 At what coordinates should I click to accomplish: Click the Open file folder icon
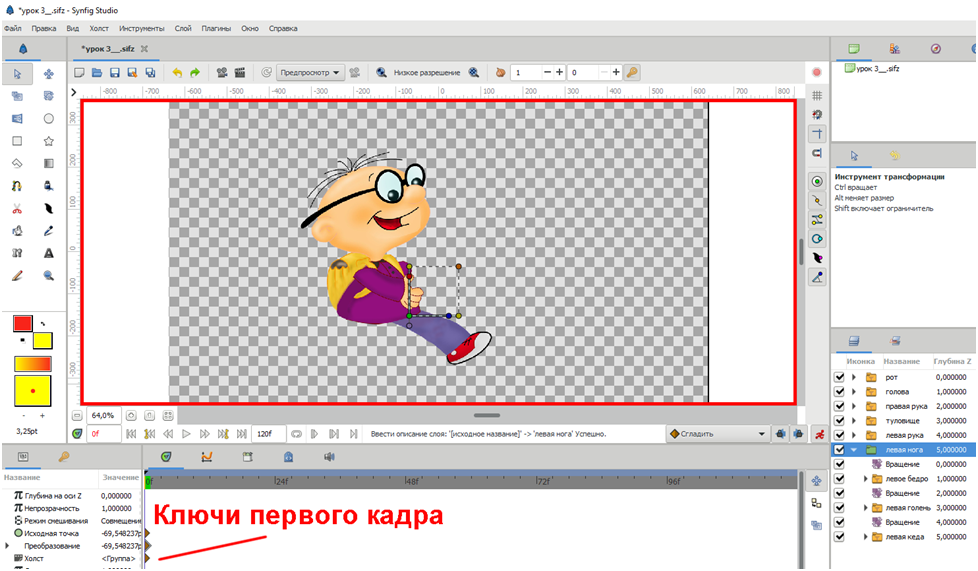(97, 72)
